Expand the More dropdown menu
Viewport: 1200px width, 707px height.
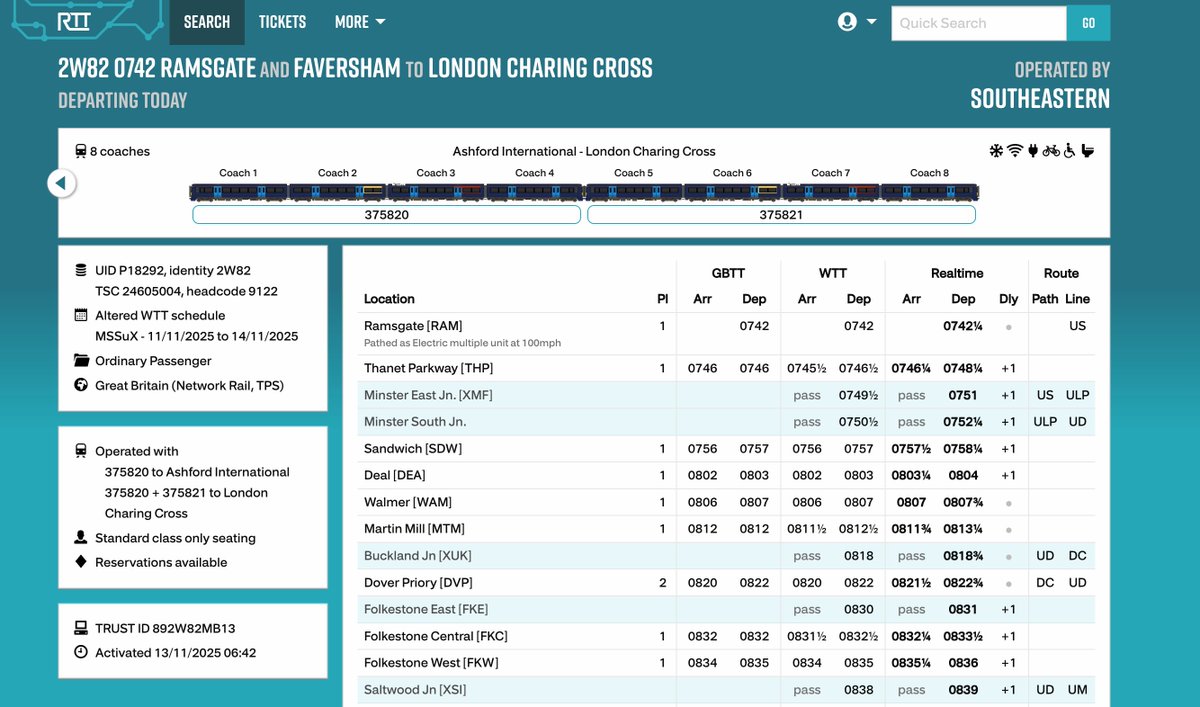point(360,22)
